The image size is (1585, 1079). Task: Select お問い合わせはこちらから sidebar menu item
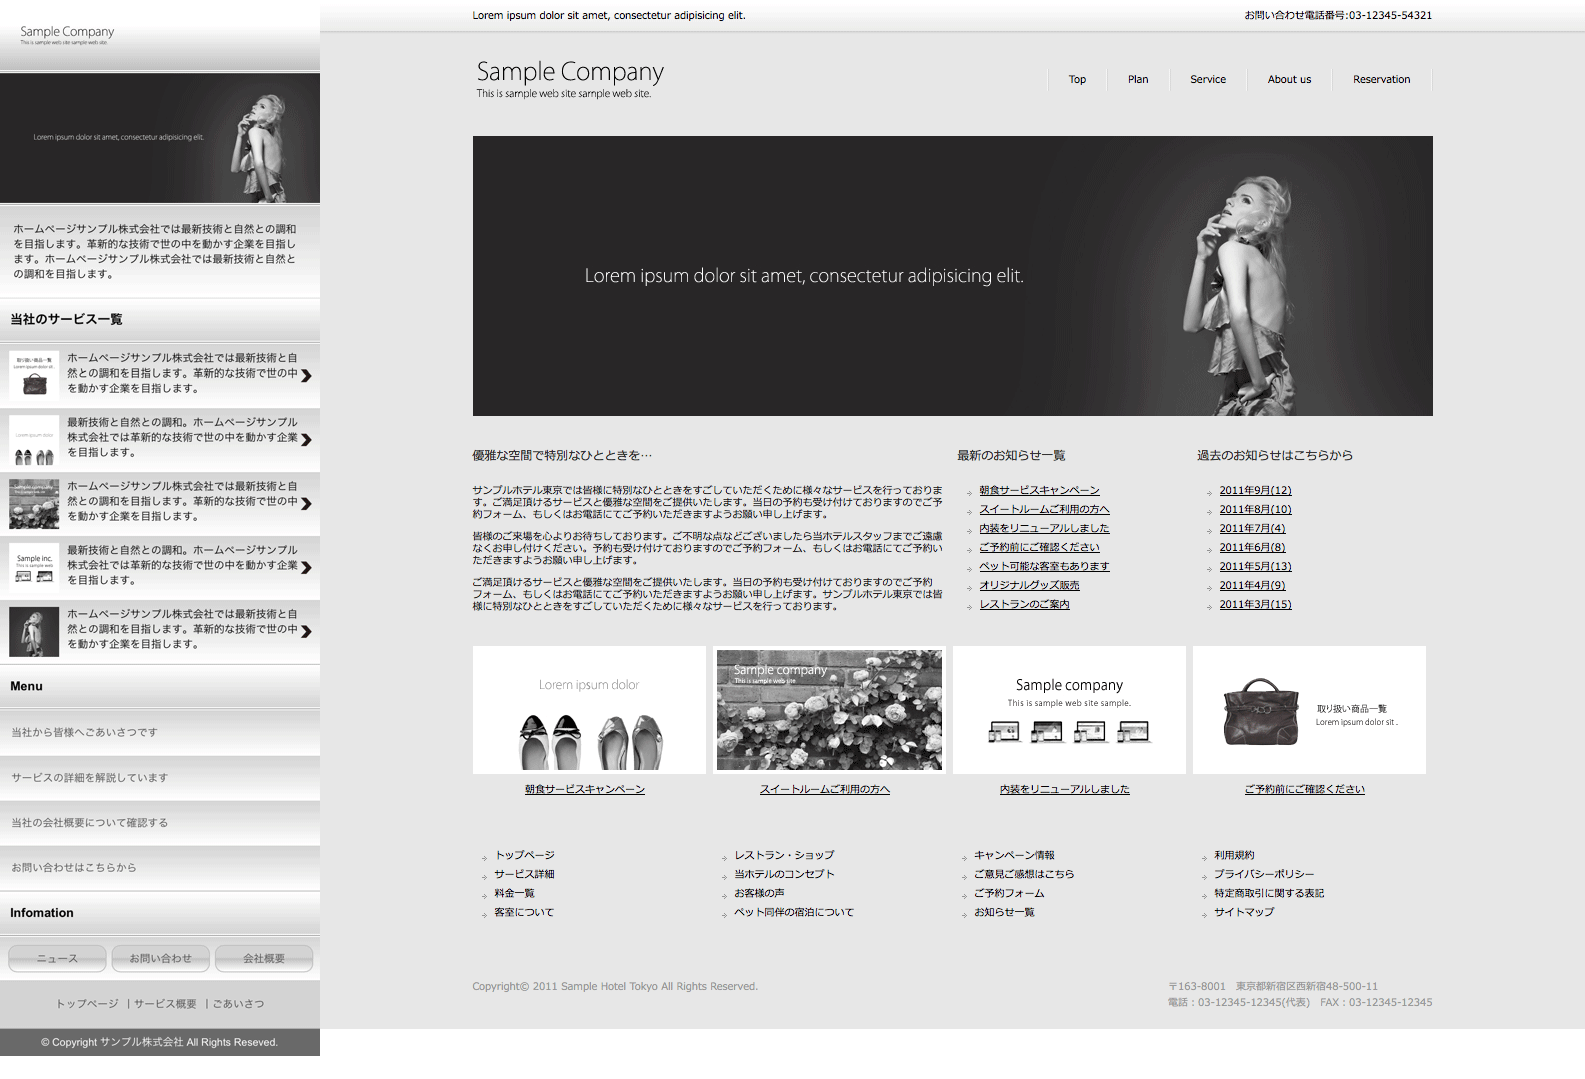click(x=74, y=868)
